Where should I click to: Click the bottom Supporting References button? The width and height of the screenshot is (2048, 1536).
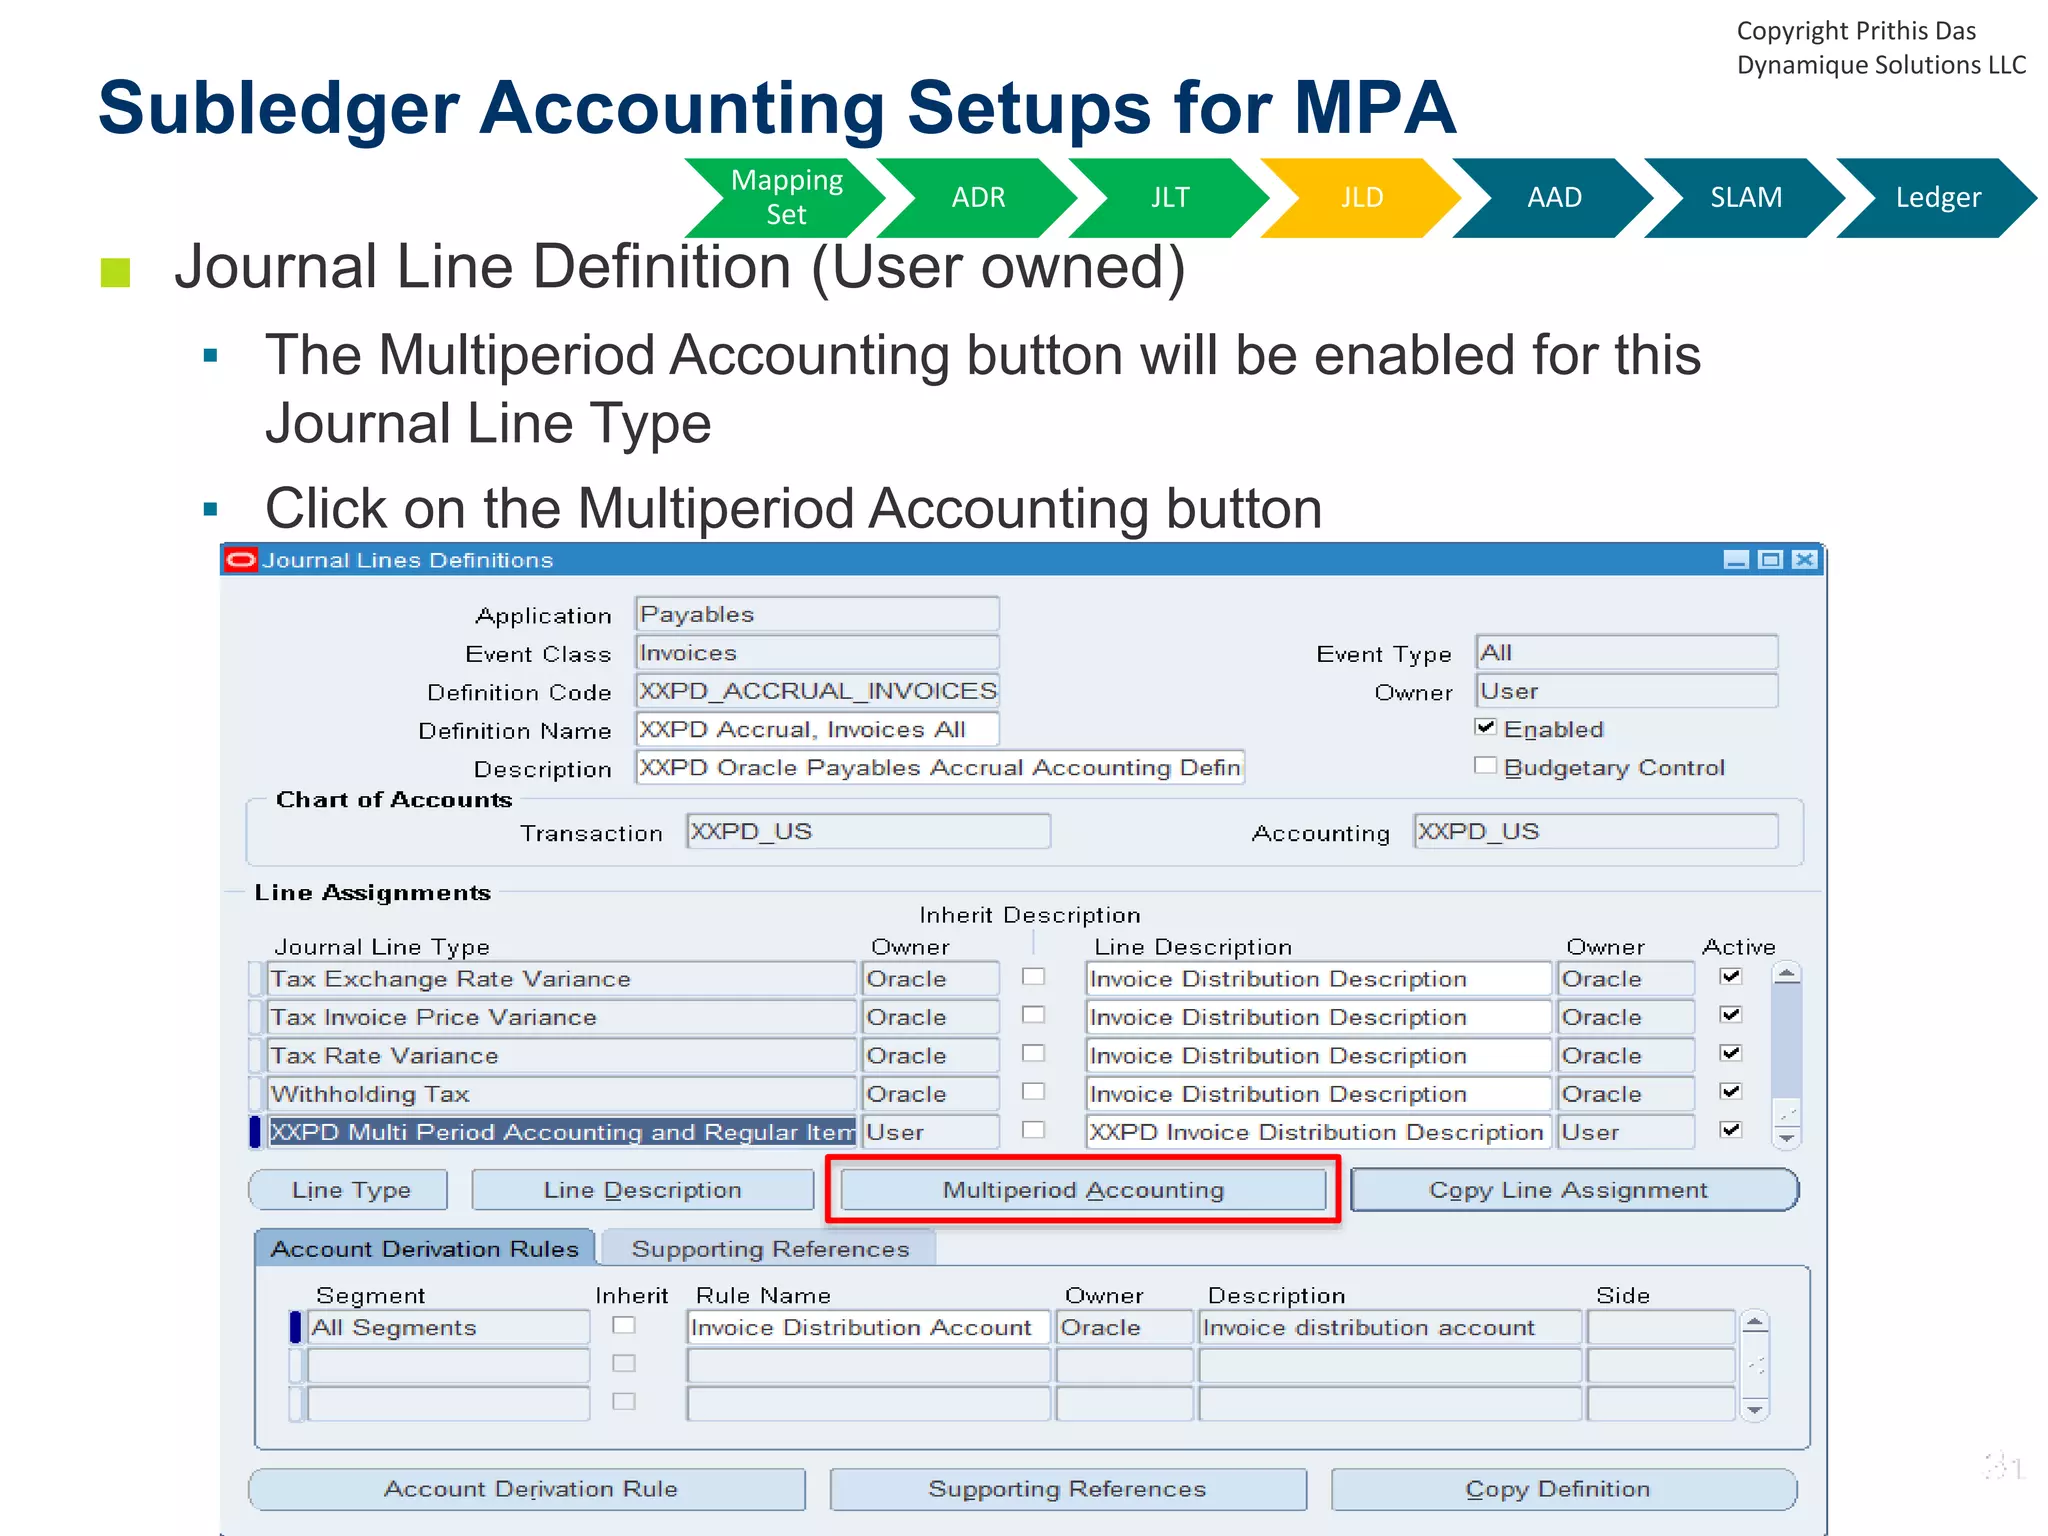1068,1489
